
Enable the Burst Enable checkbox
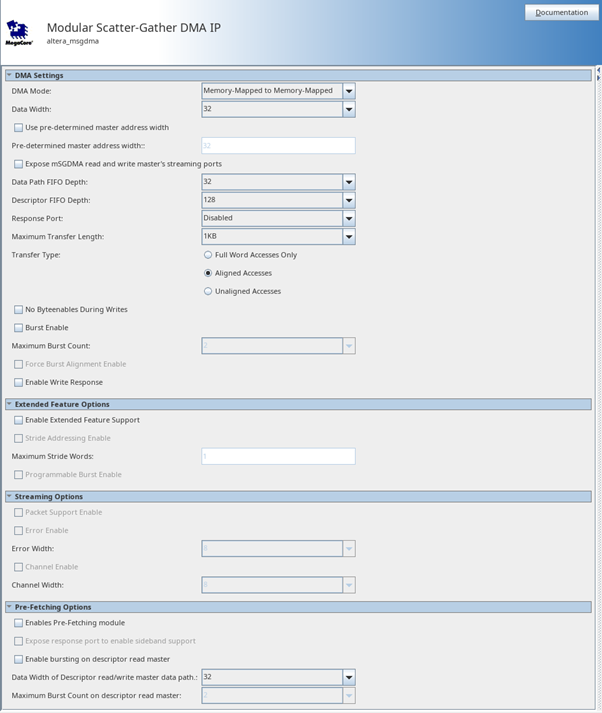pos(18,327)
